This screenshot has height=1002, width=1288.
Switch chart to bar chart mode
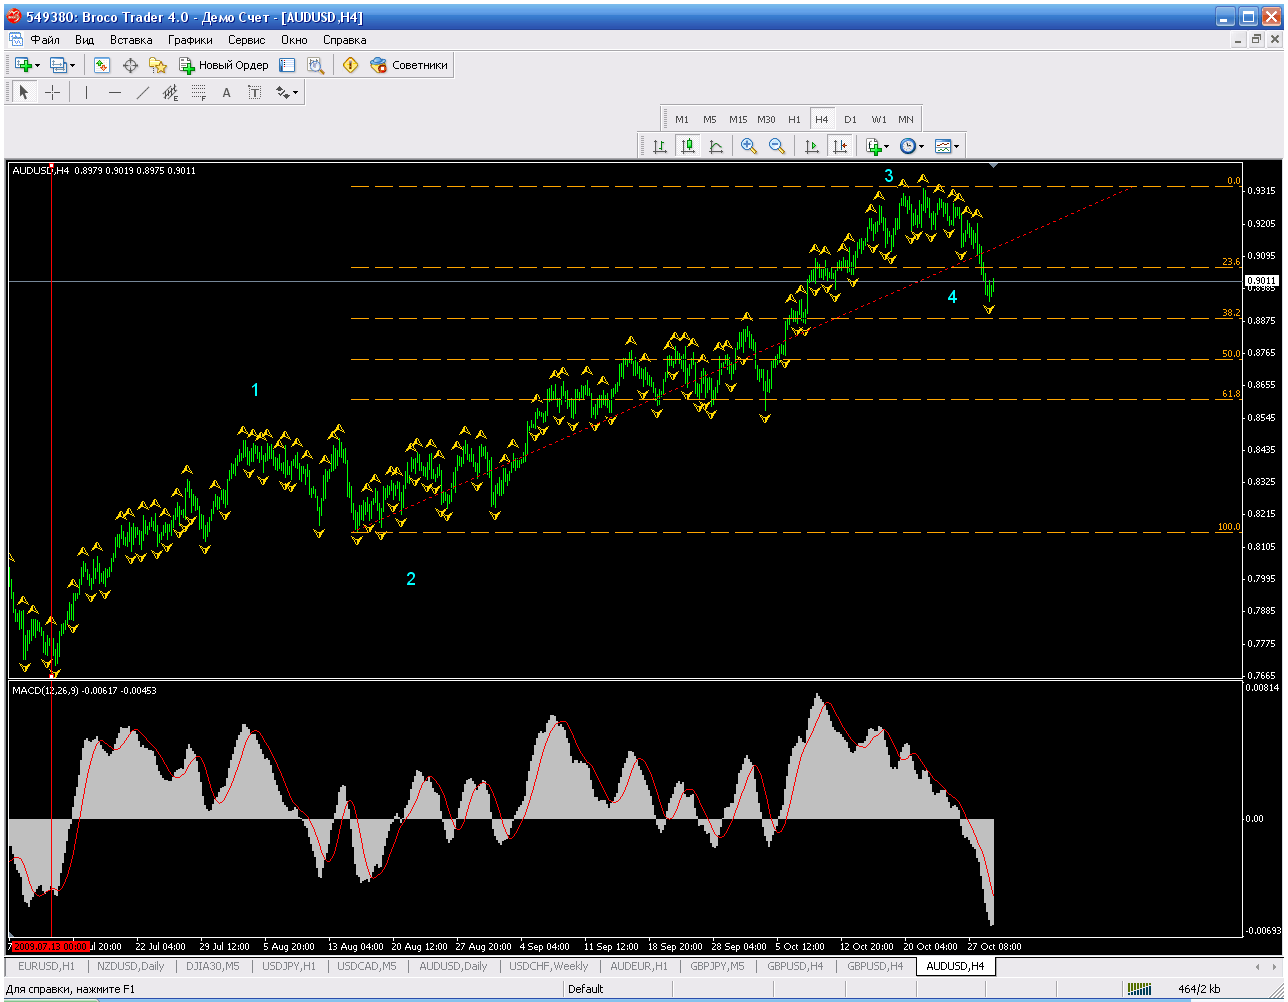pos(660,146)
